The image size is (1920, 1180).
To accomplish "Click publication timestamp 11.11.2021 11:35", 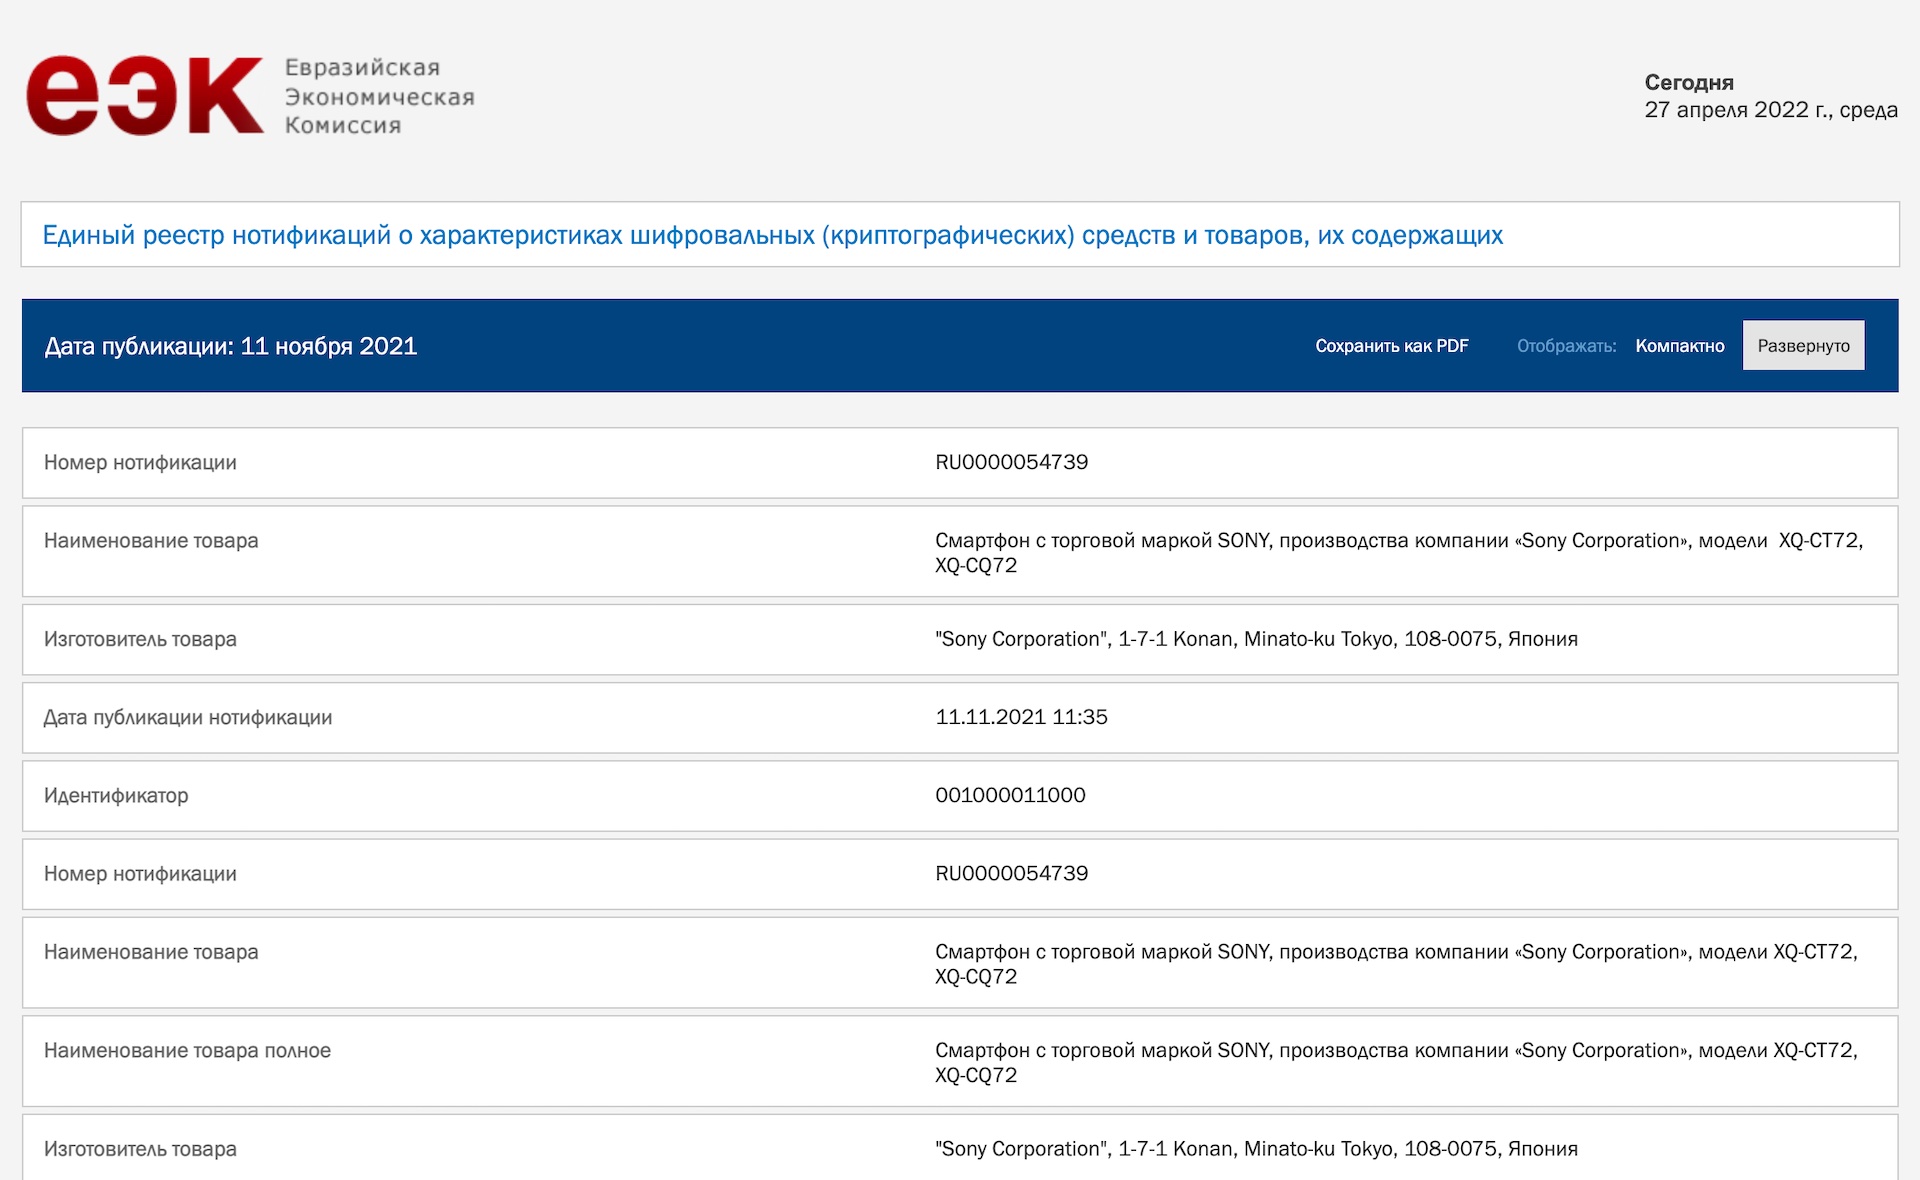I will (1021, 717).
